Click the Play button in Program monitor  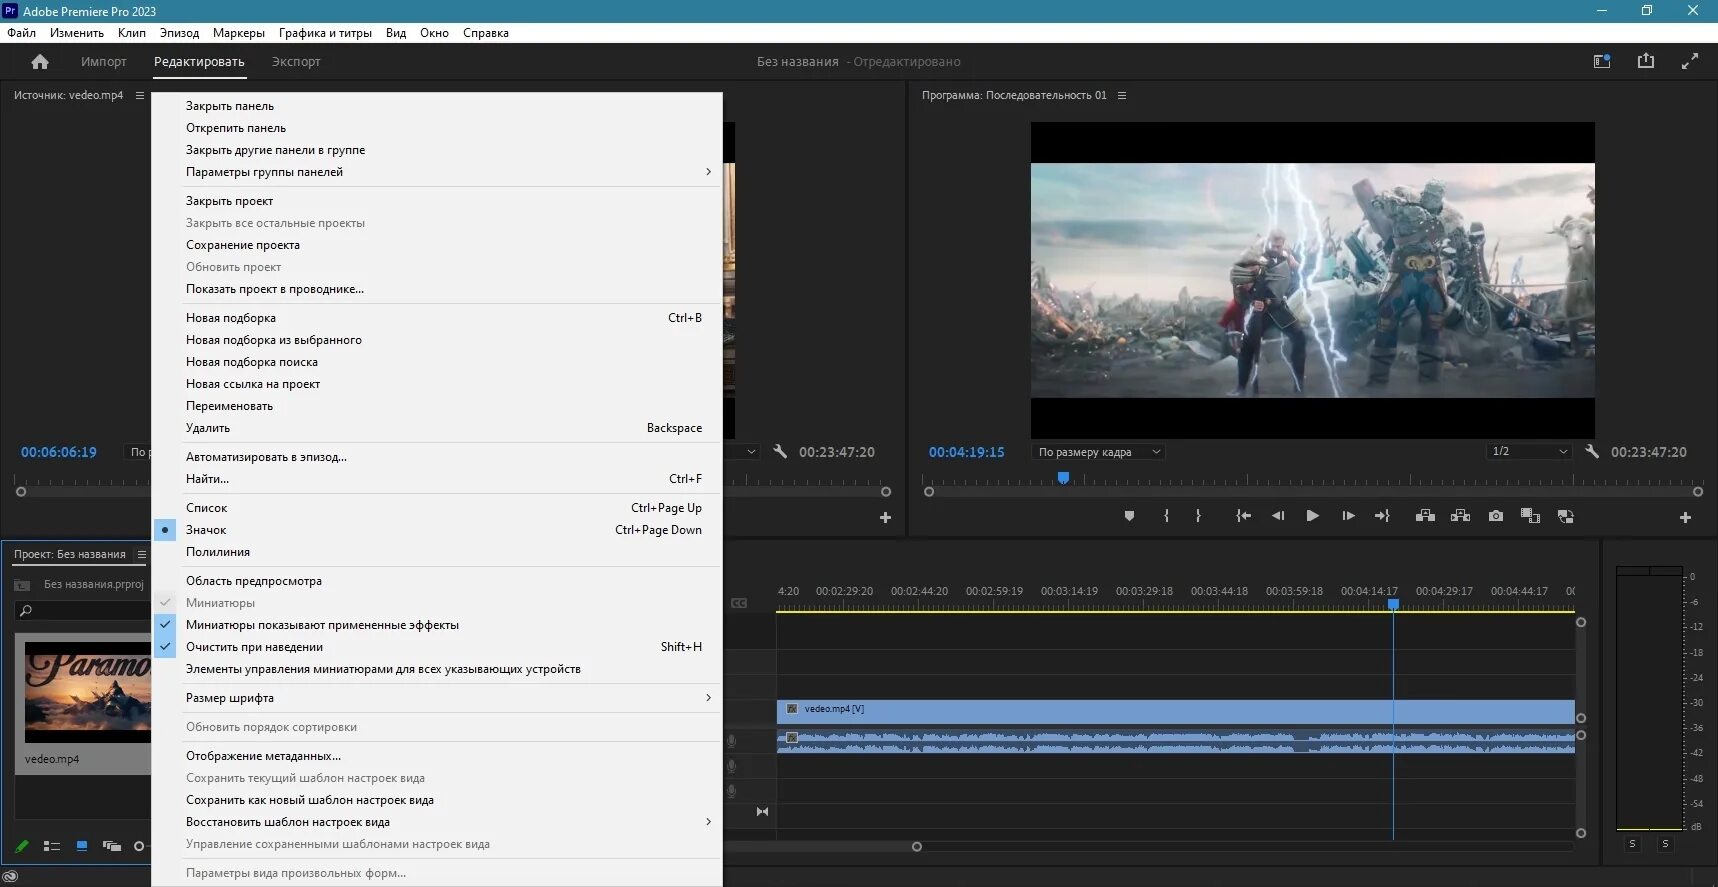click(1312, 516)
